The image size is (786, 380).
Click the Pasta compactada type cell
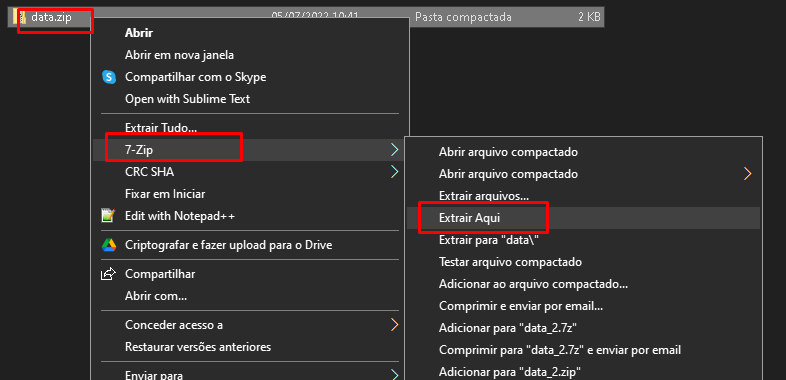(x=463, y=18)
